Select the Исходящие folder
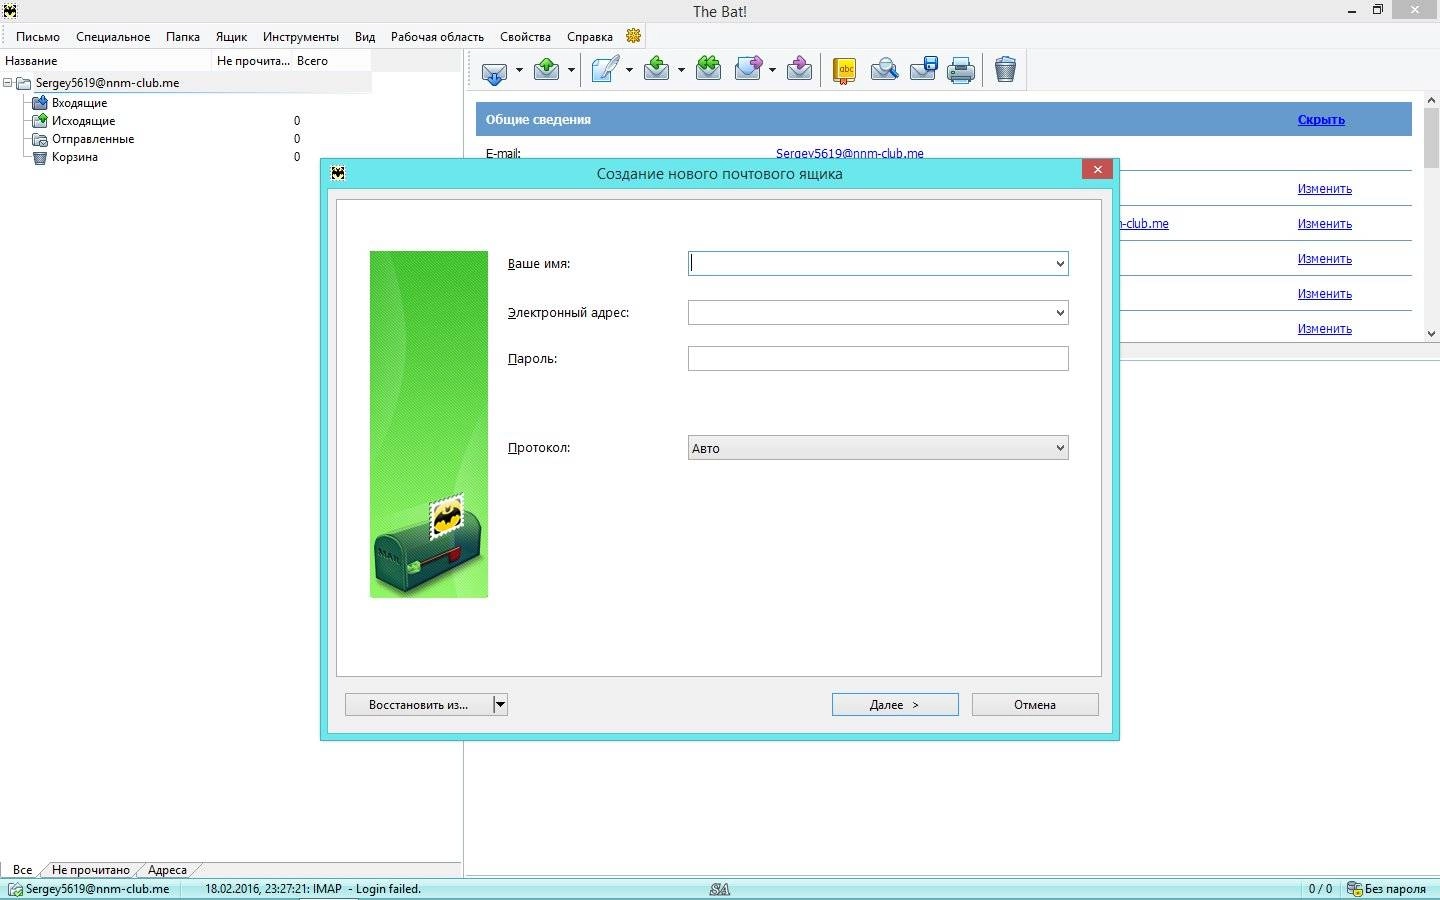Image resolution: width=1440 pixels, height=900 pixels. (x=83, y=121)
